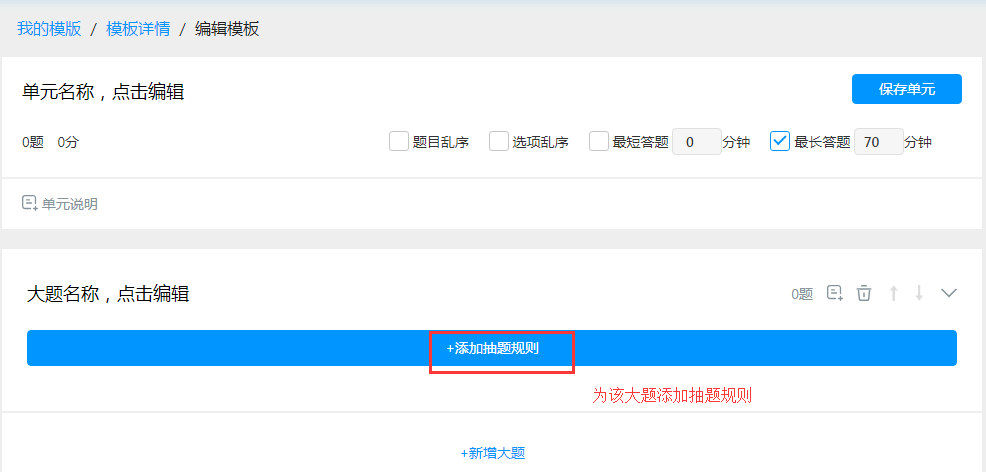Open the 单元说明 description text
986x472 pixels.
70,204
